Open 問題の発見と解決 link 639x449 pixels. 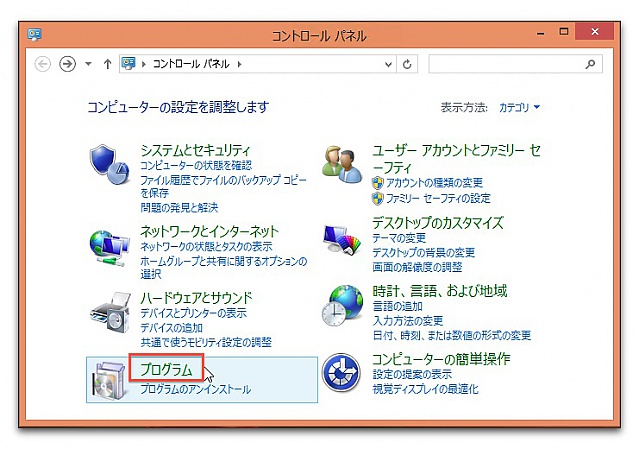179,208
